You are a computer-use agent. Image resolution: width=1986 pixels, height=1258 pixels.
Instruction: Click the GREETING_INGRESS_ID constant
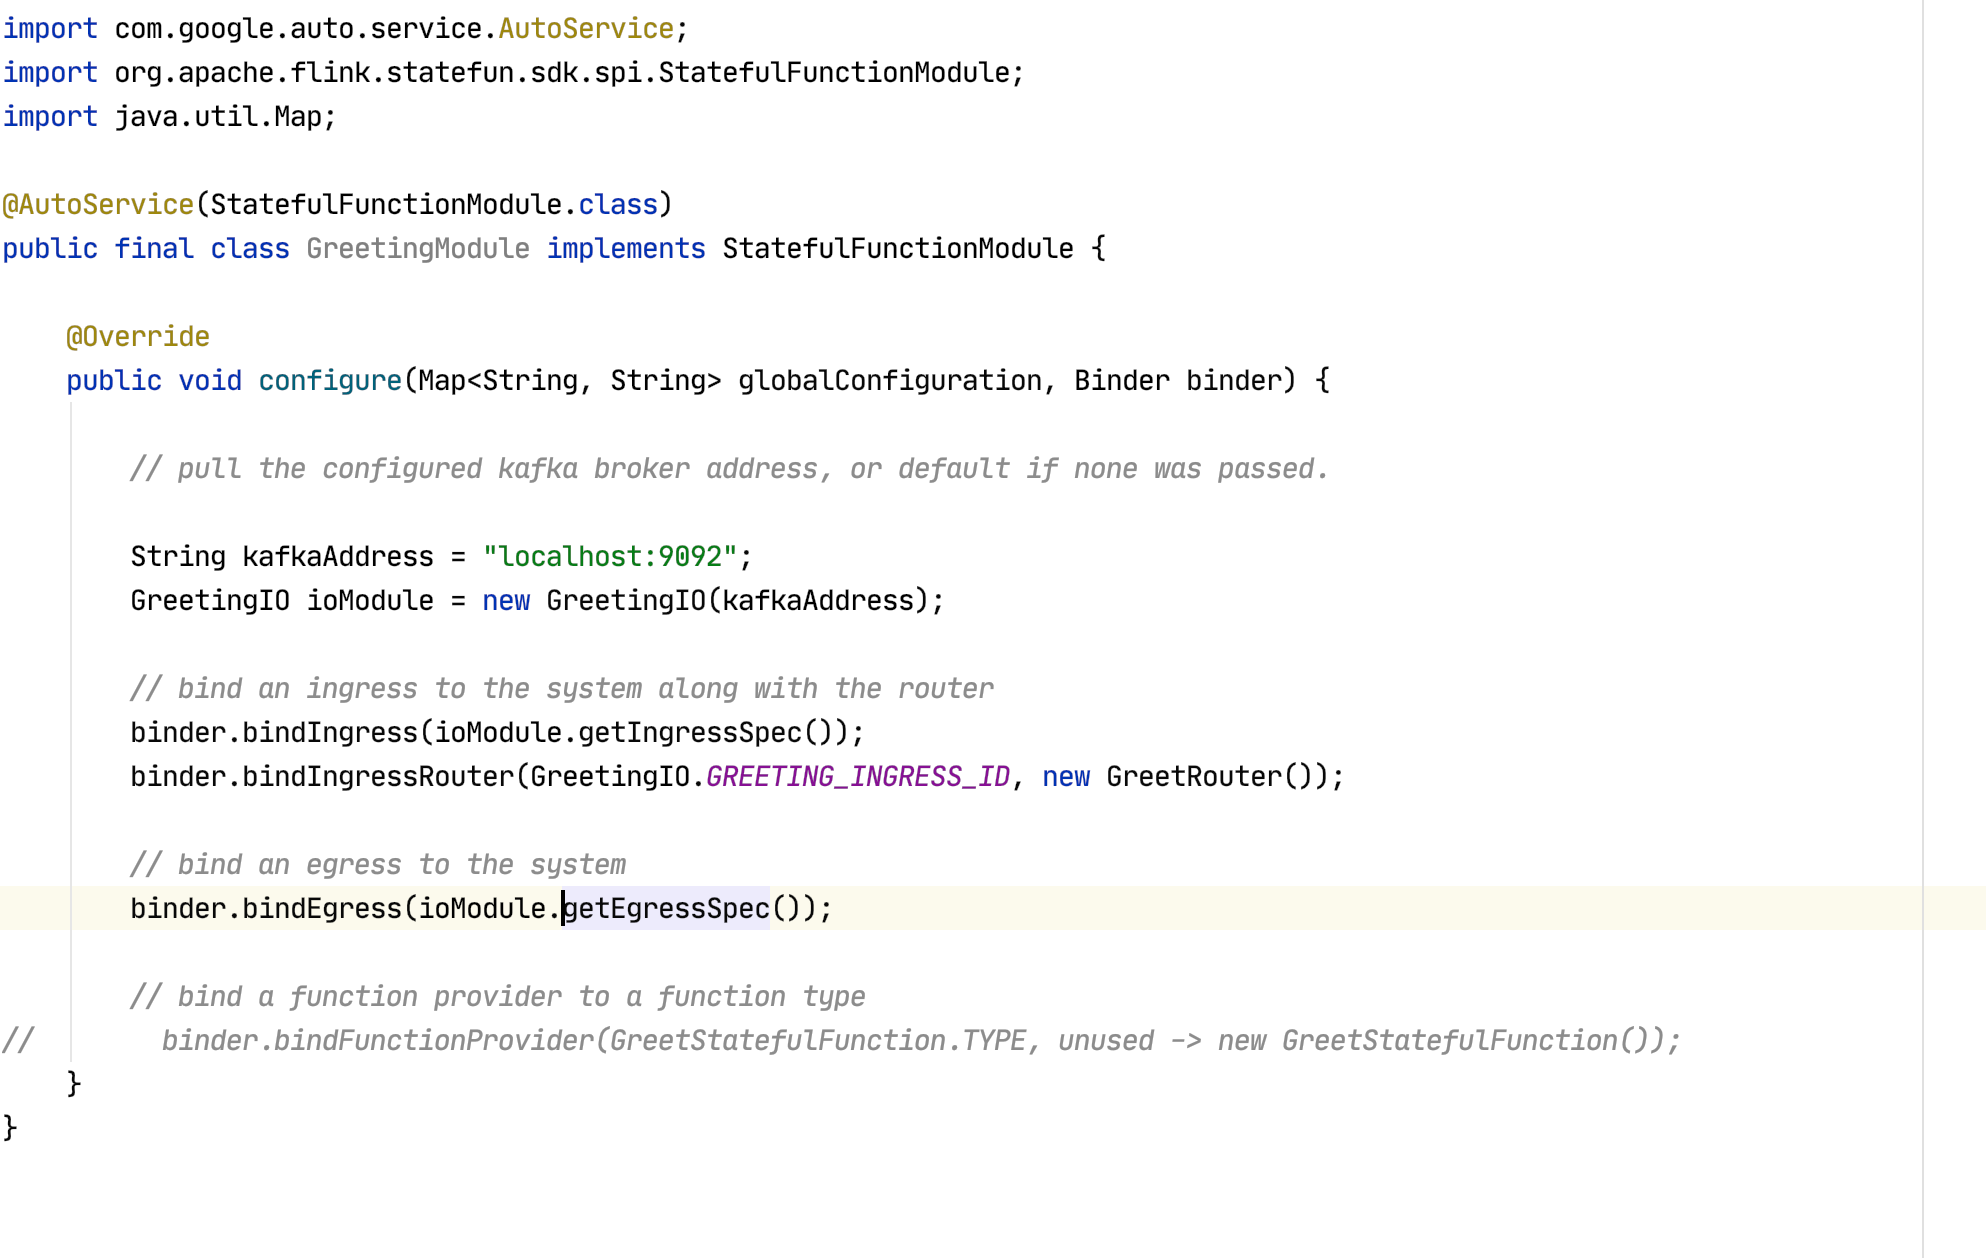858,777
